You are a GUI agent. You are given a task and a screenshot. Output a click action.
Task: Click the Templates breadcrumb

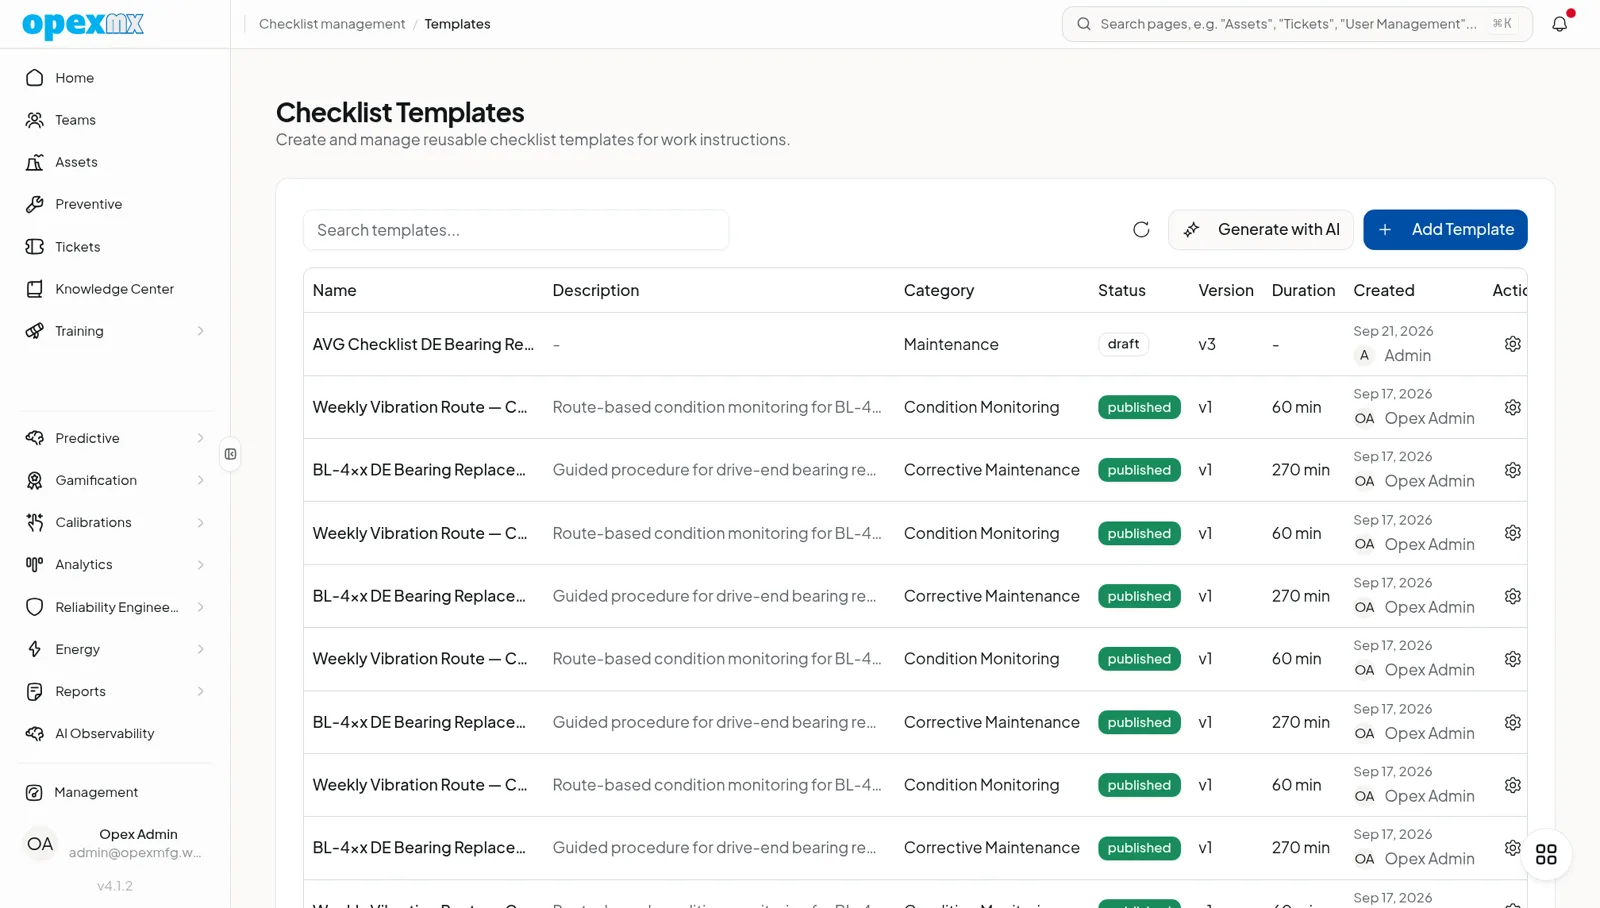[457, 24]
